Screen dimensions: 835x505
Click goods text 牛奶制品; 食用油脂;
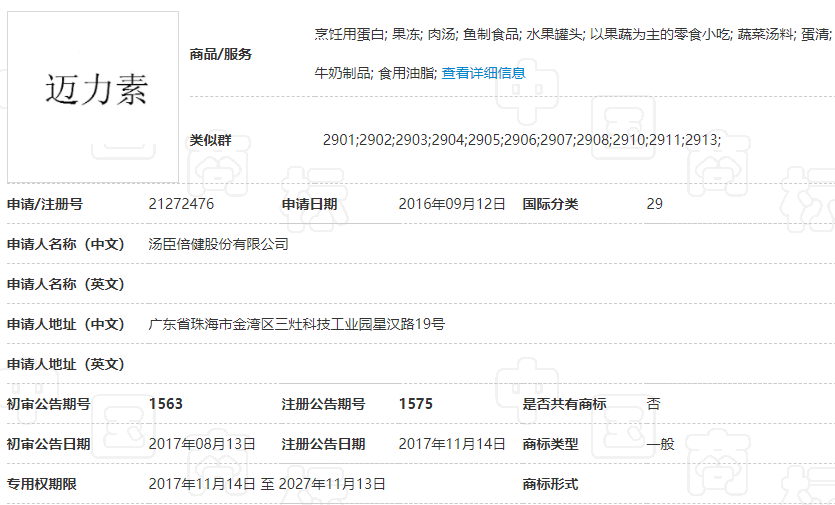point(375,73)
